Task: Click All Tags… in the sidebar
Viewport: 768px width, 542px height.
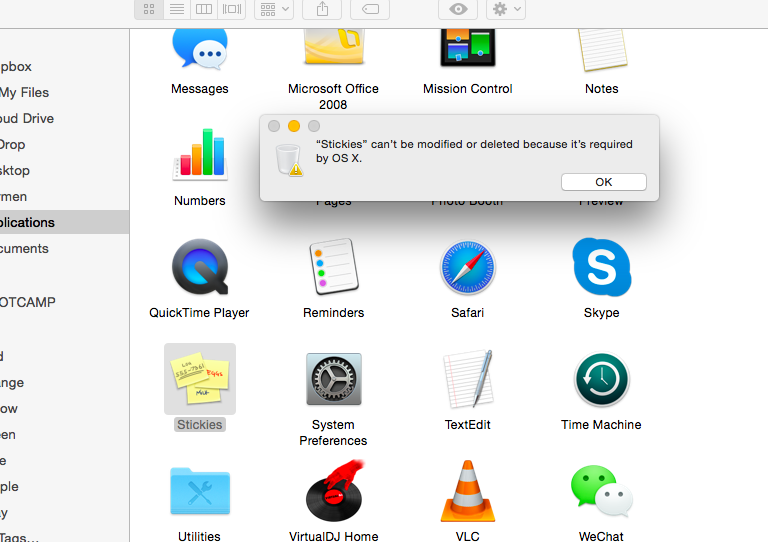Action: pyautogui.click(x=65, y=537)
